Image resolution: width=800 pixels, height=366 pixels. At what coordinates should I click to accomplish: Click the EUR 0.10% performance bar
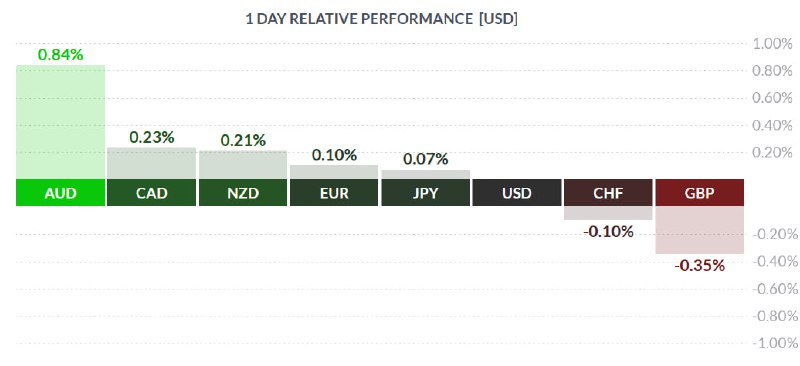point(334,172)
